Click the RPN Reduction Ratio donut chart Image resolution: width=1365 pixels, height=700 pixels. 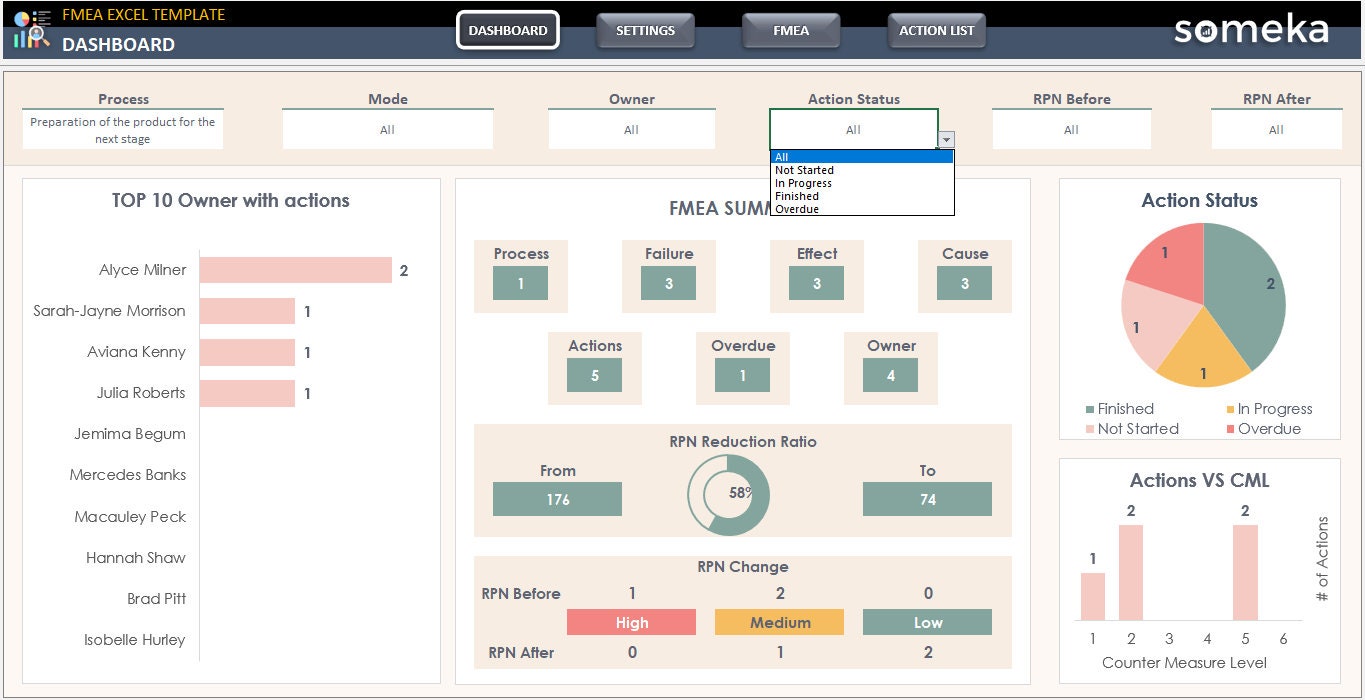click(x=727, y=493)
